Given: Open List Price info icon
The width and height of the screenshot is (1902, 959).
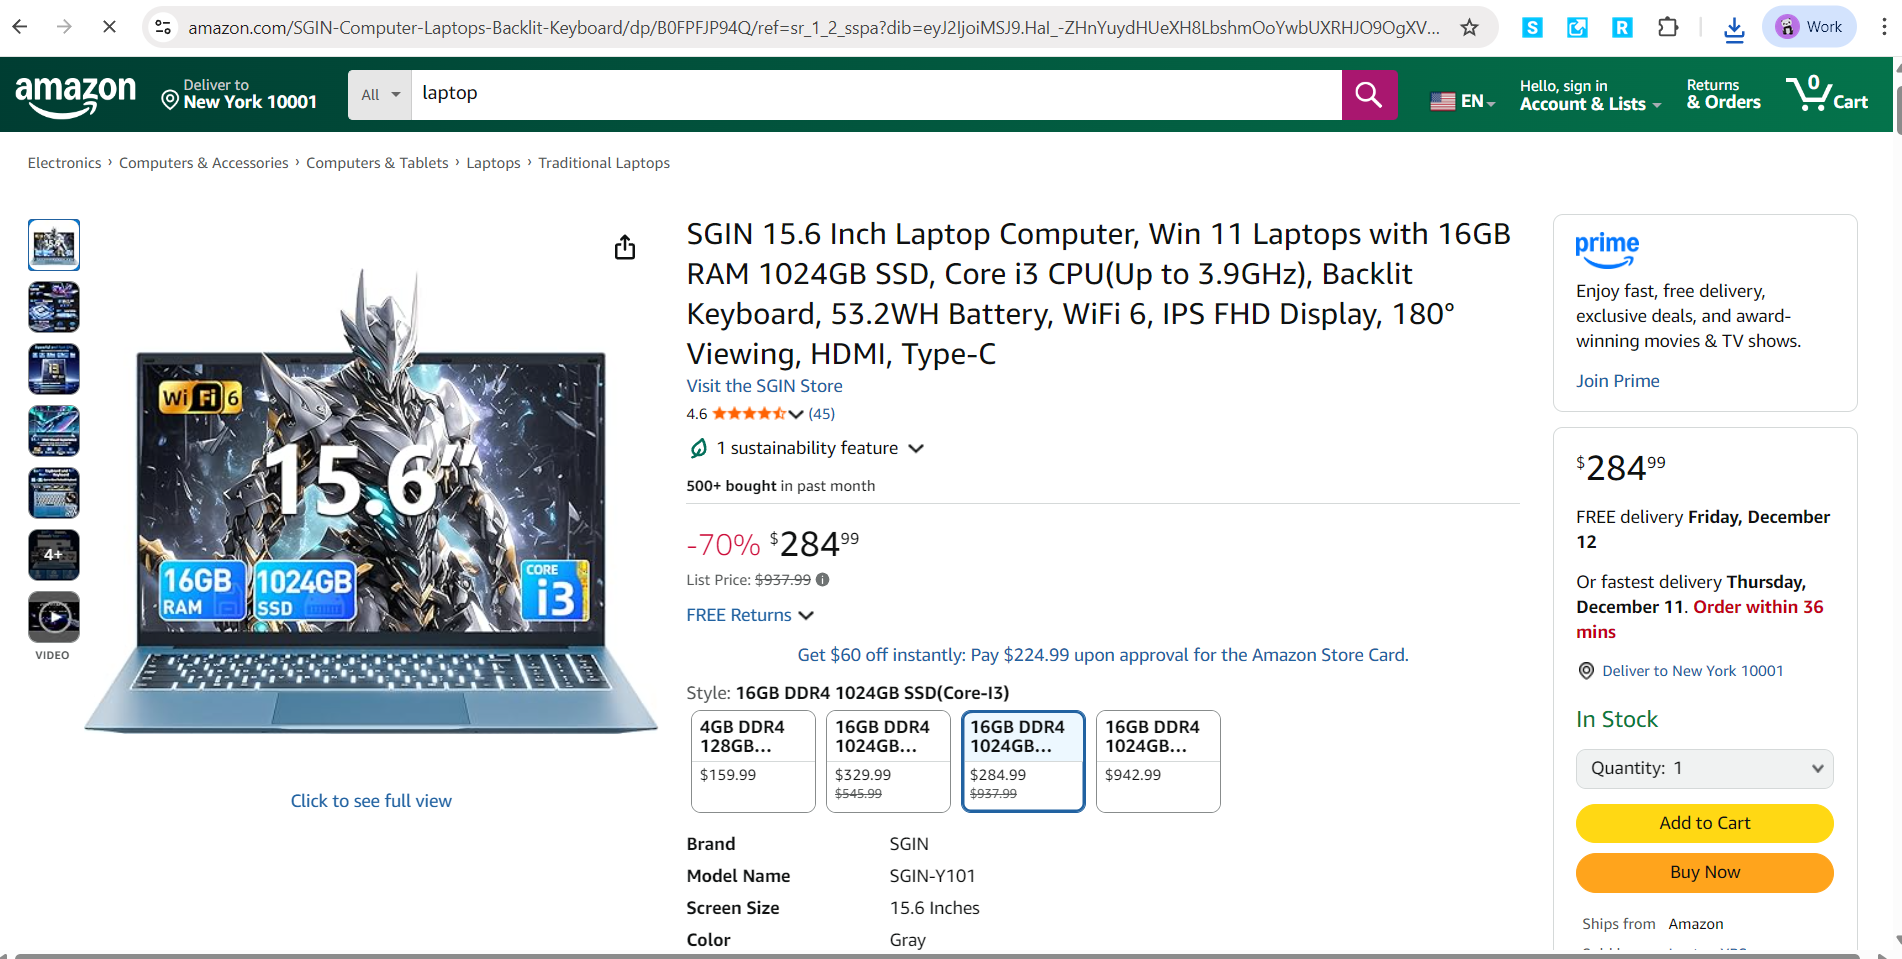Looking at the screenshot, I should pyautogui.click(x=822, y=580).
